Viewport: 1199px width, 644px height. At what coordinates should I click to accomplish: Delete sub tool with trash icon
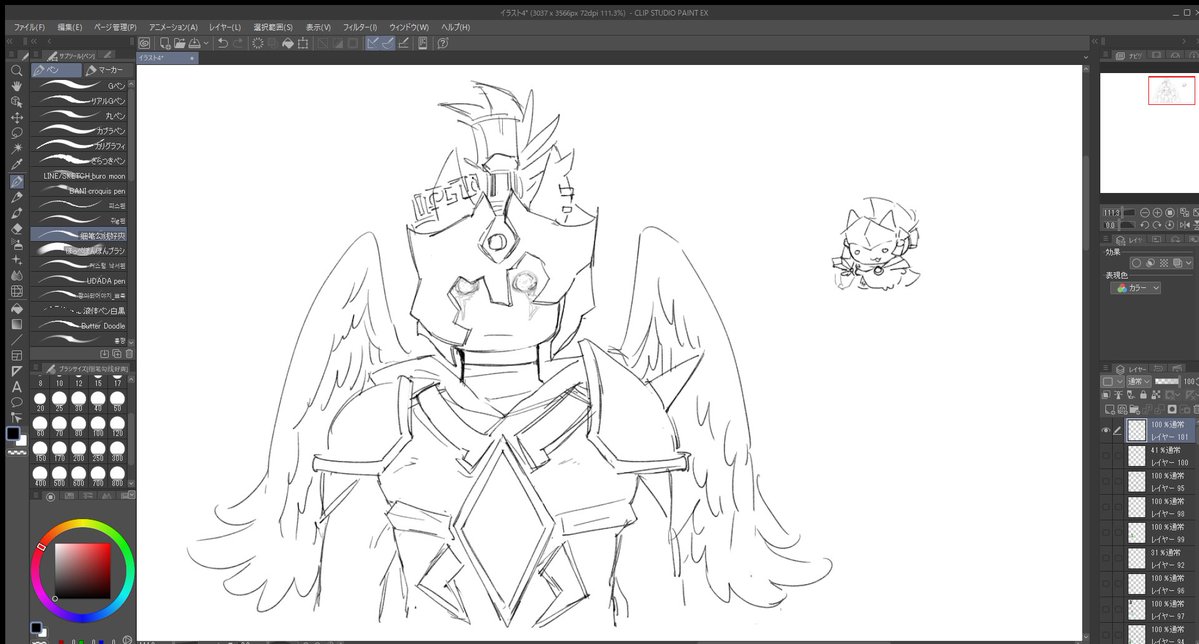[x=128, y=354]
